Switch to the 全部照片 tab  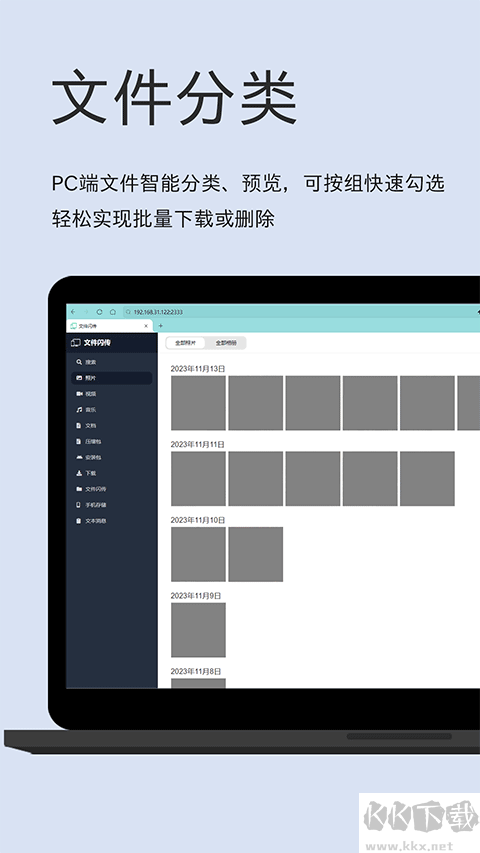click(x=186, y=343)
